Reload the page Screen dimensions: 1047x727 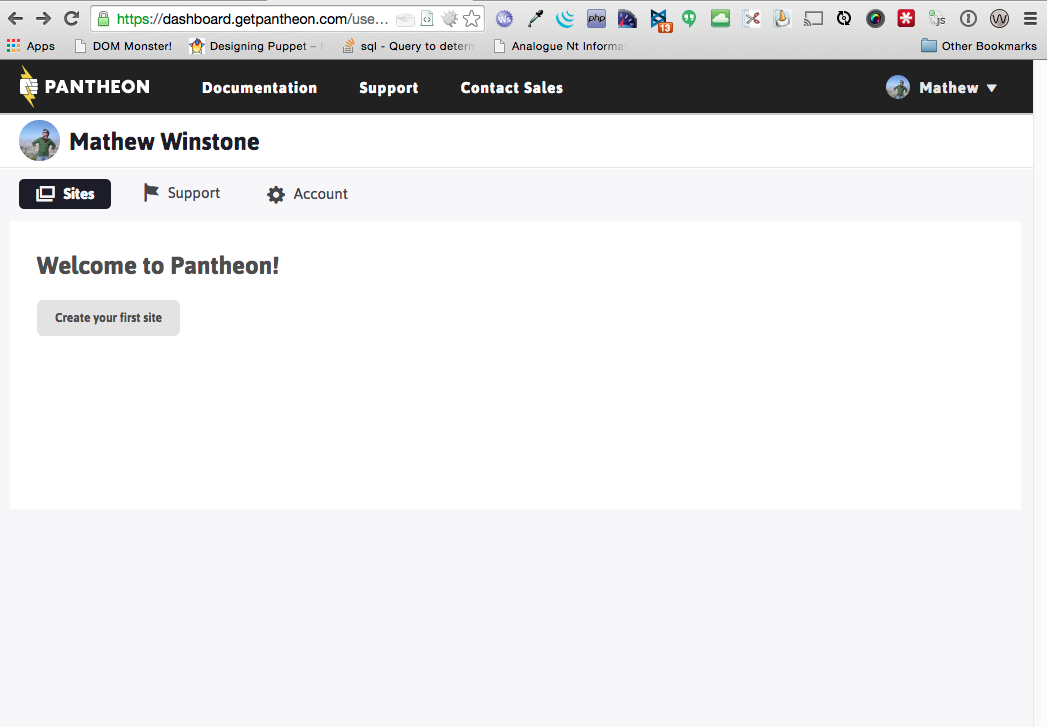pyautogui.click(x=71, y=19)
